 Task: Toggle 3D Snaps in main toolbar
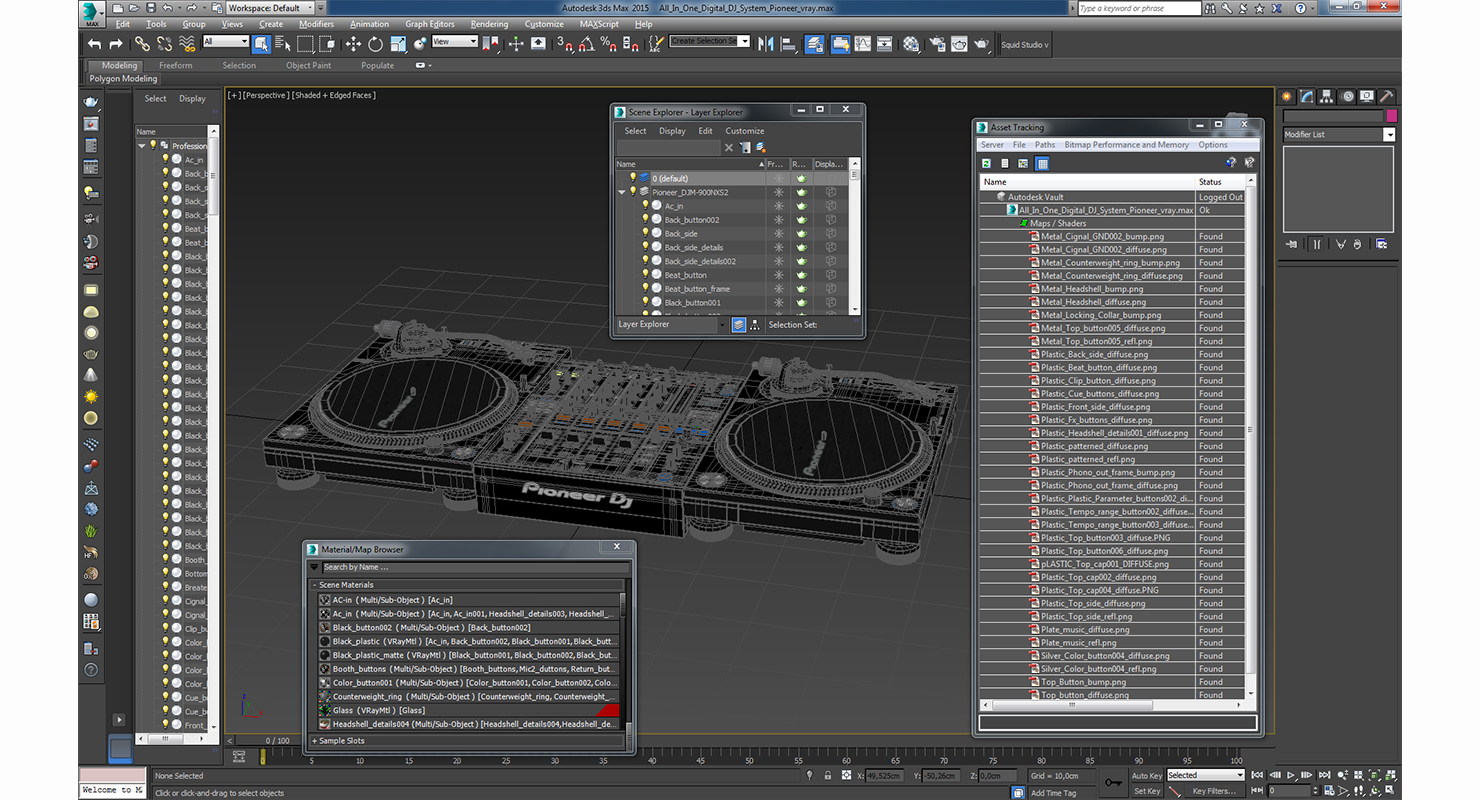tap(565, 44)
